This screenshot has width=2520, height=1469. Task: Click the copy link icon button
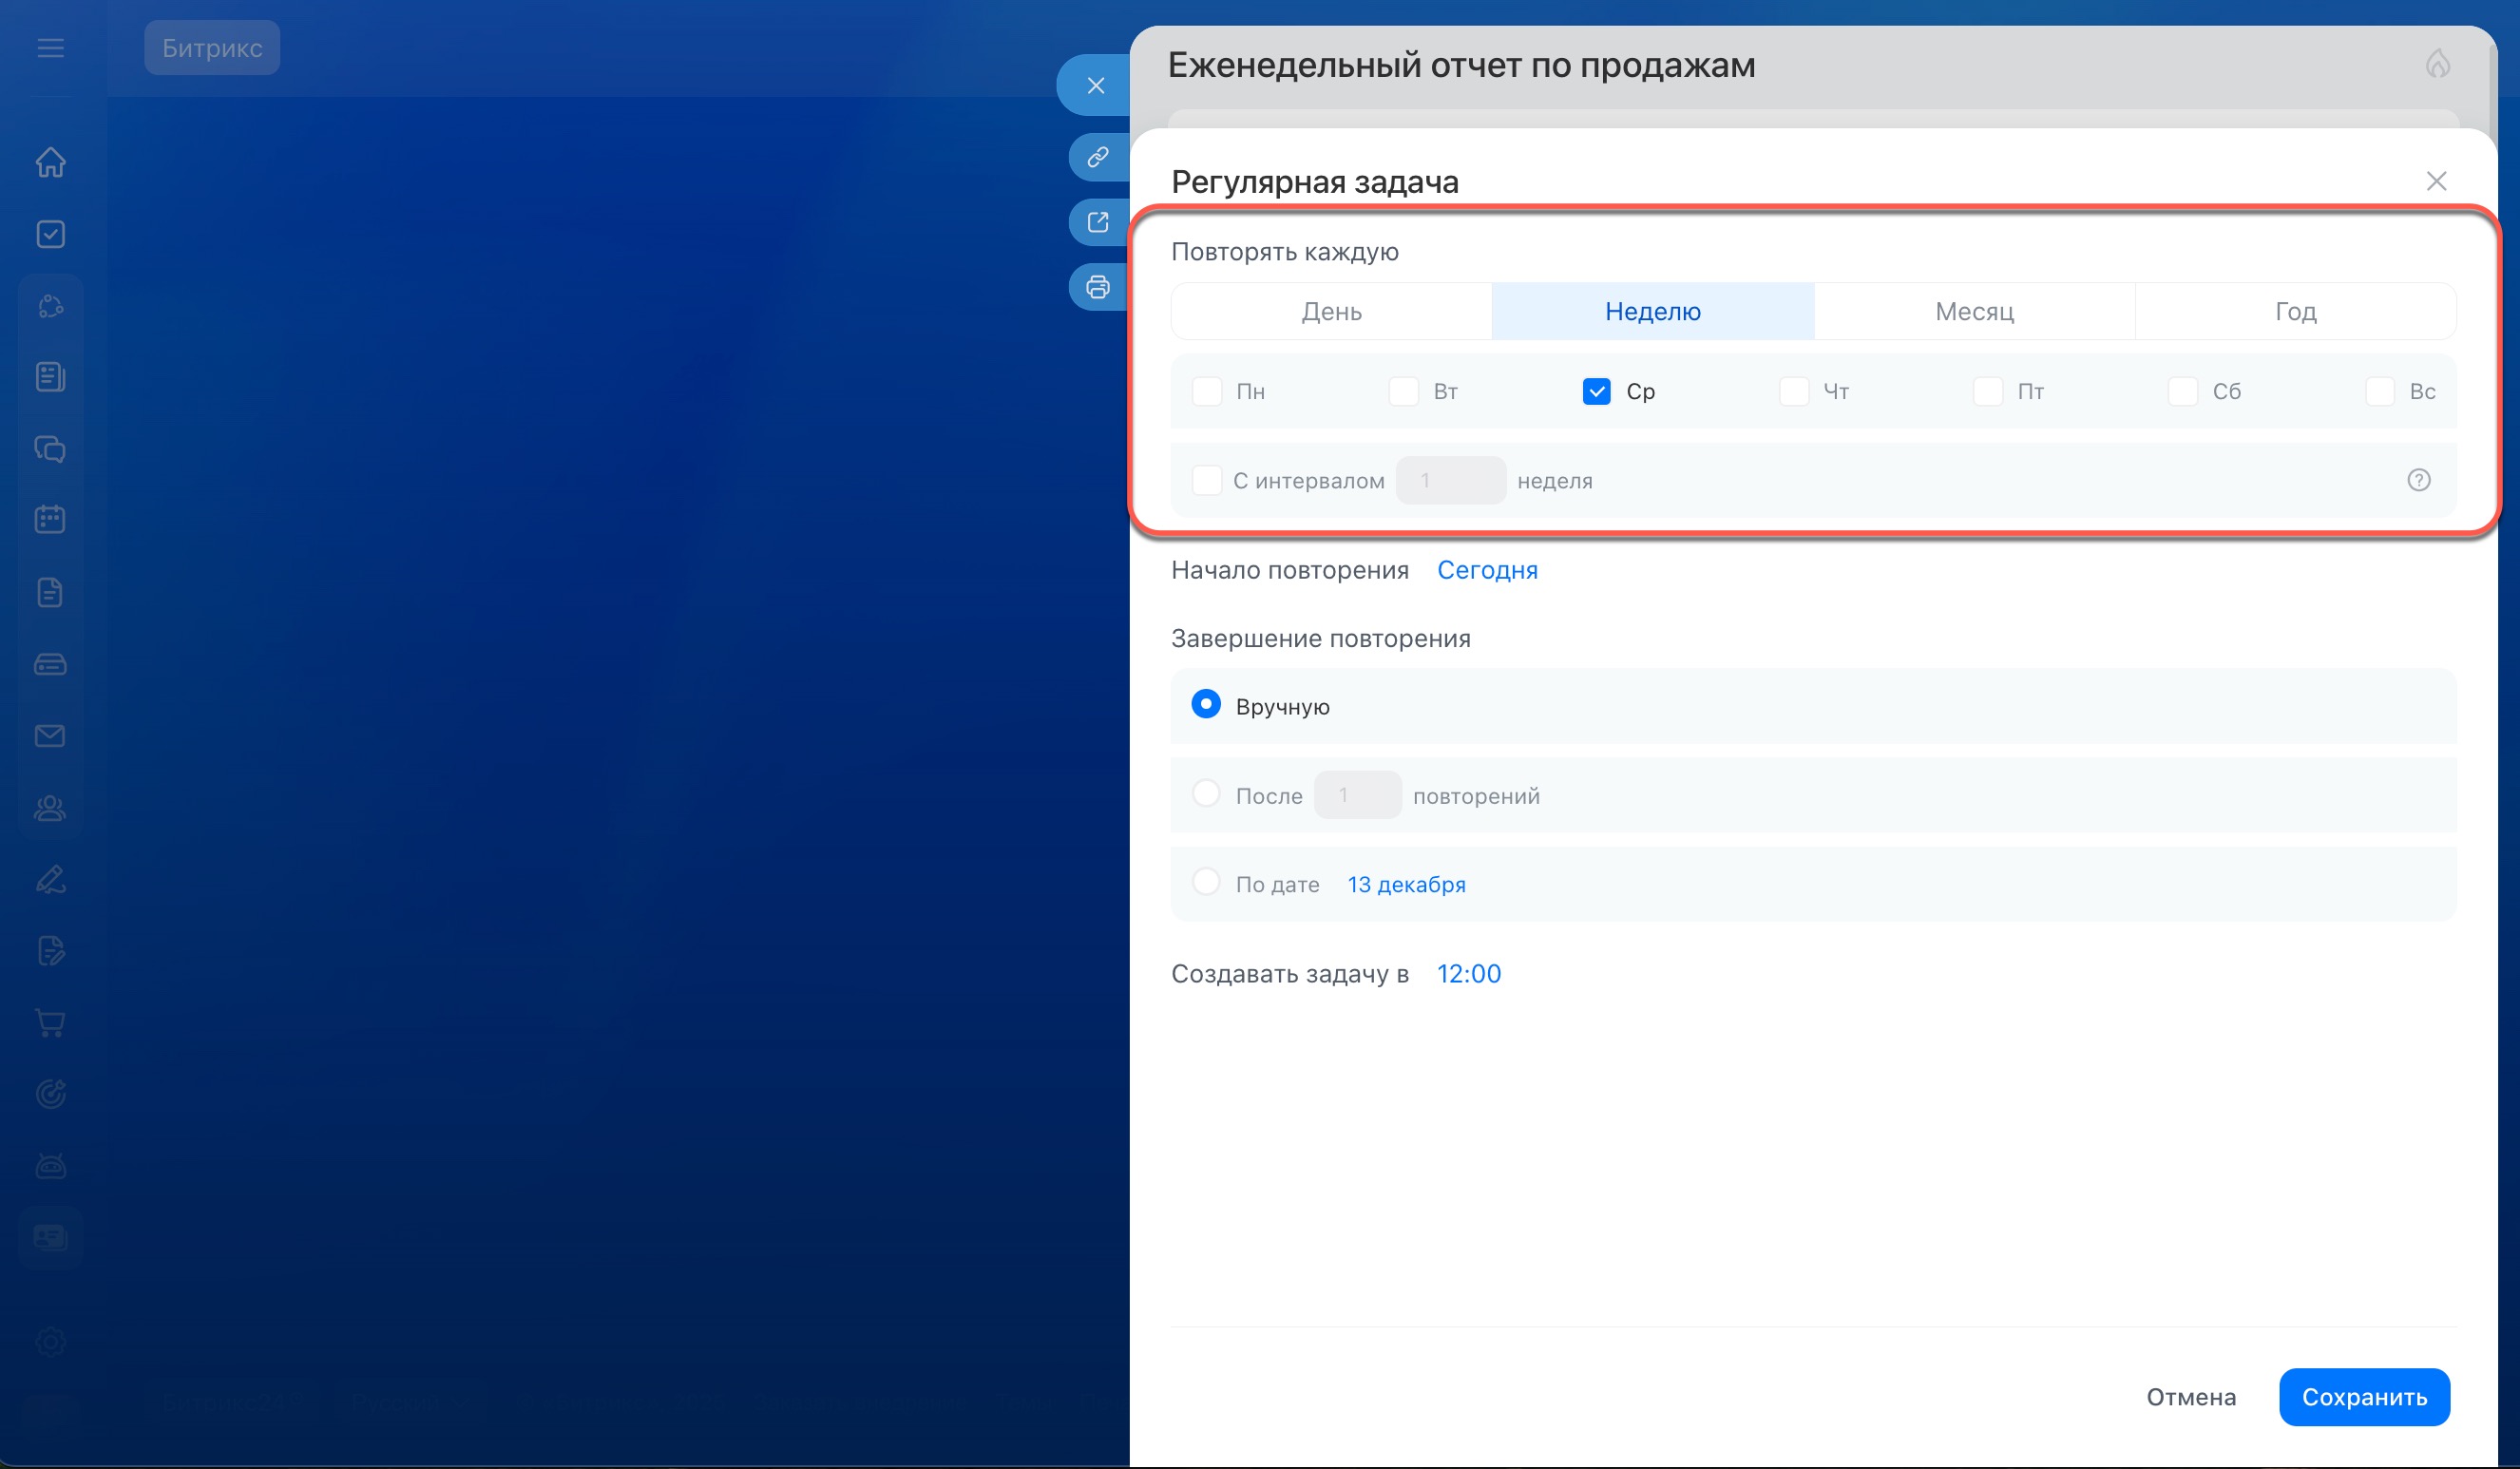pos(1097,157)
